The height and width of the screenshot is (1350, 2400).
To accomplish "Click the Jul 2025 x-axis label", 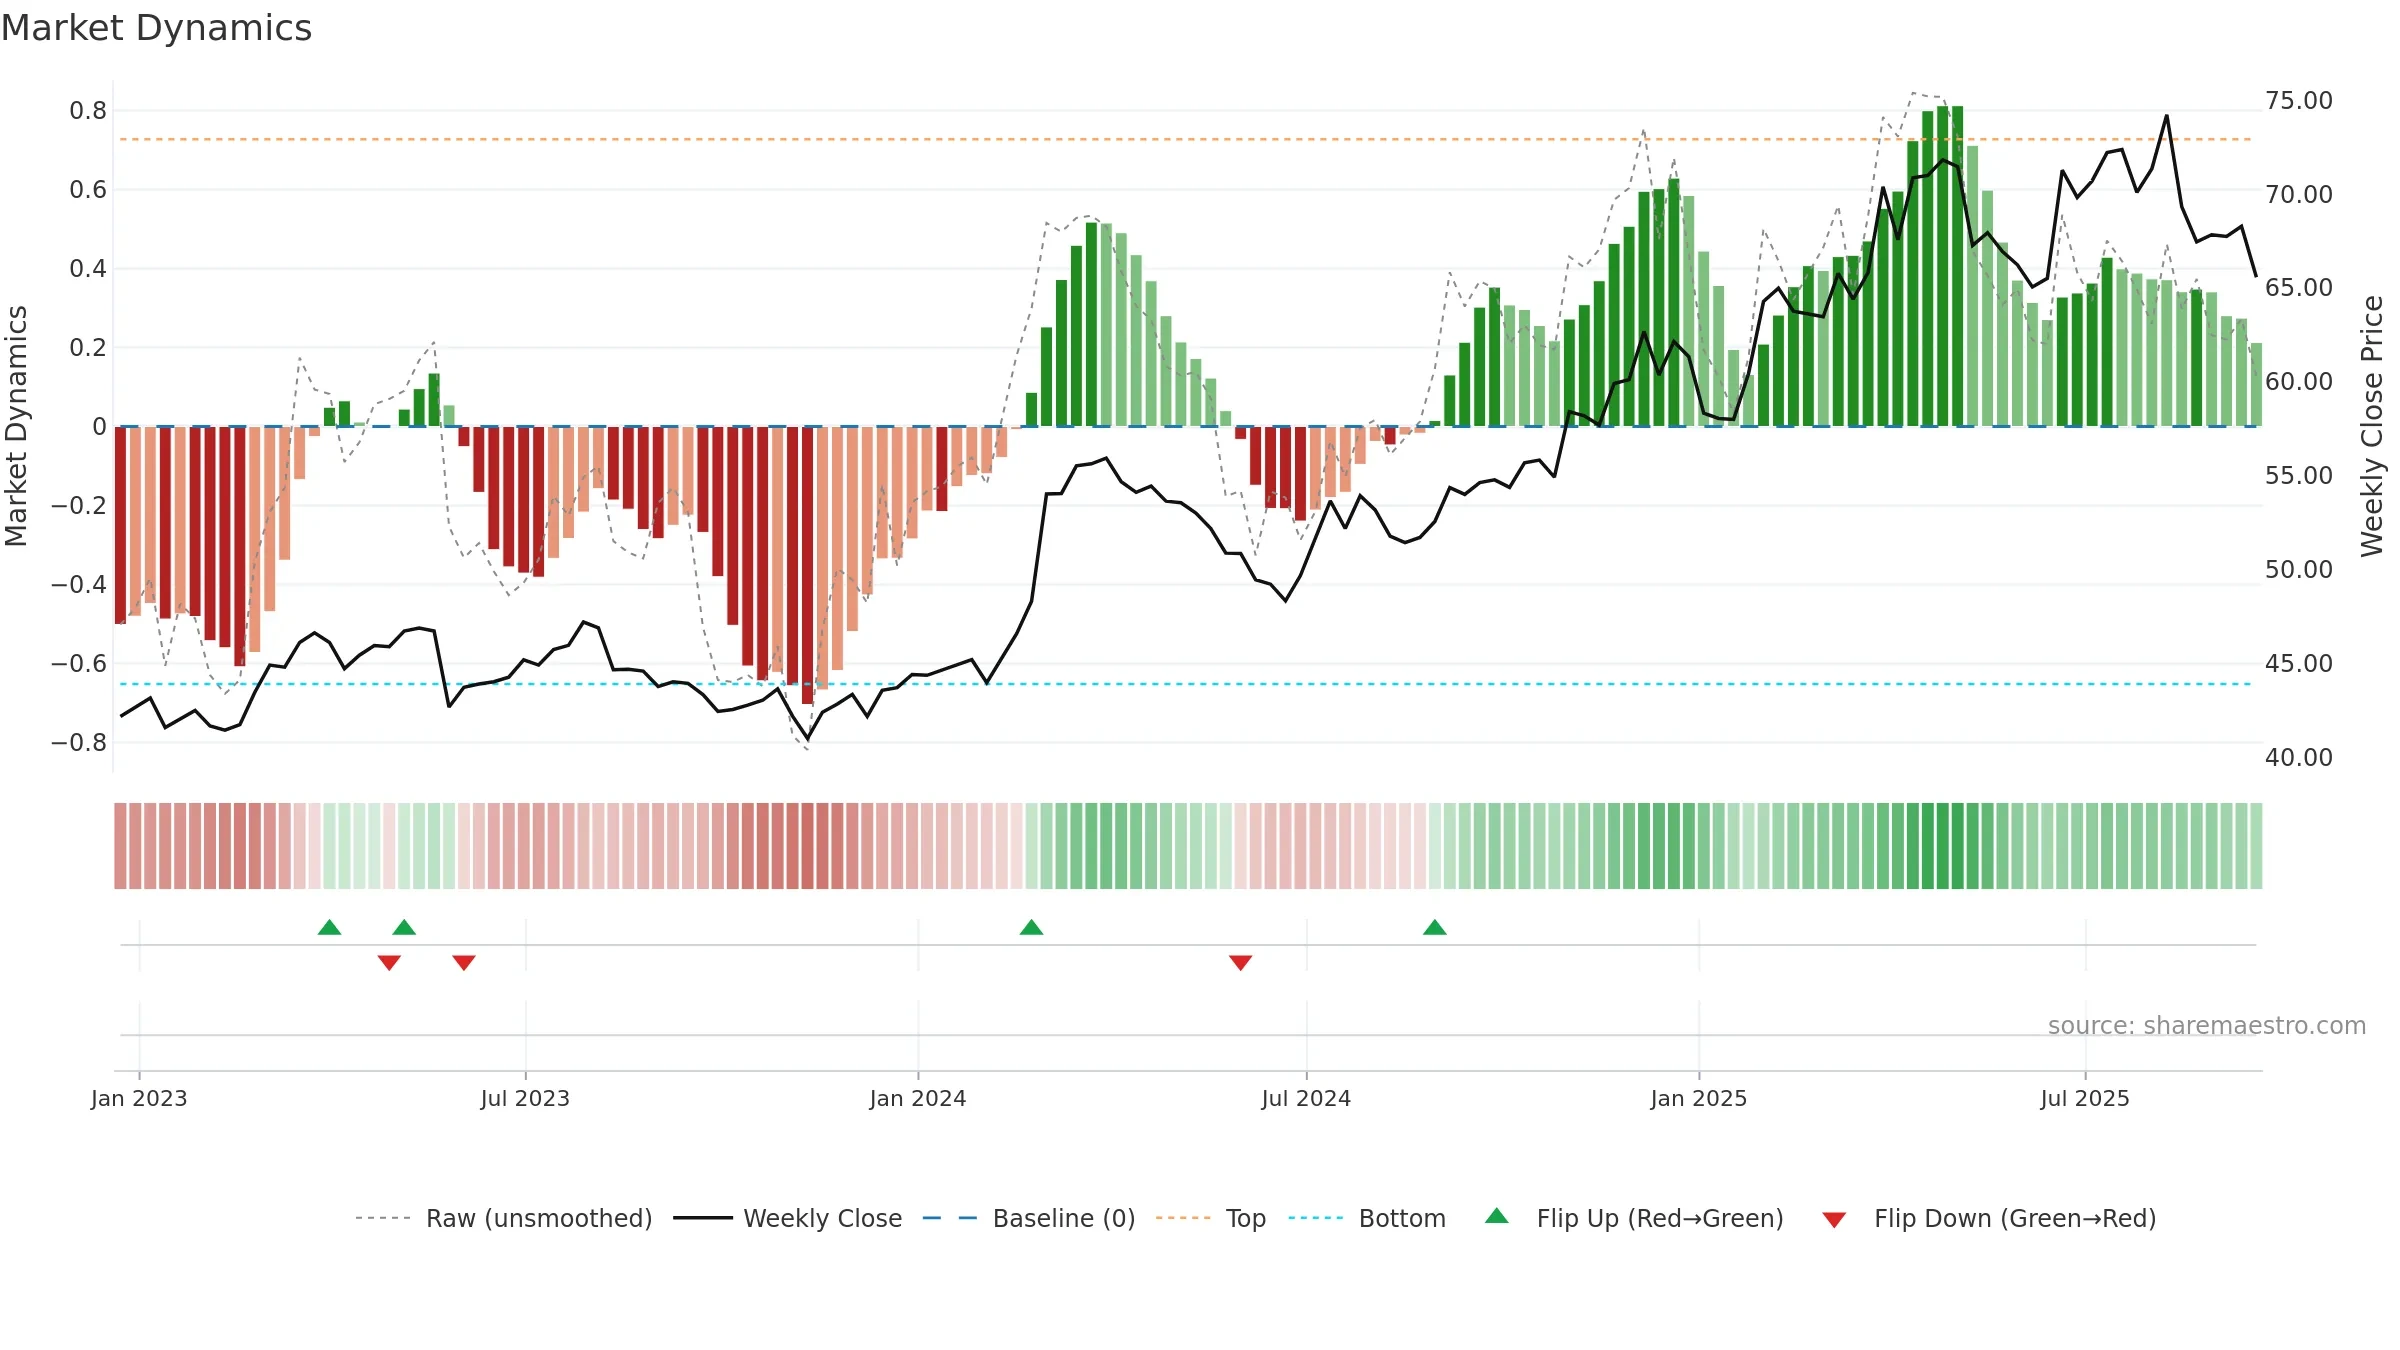I will pos(2085,1098).
